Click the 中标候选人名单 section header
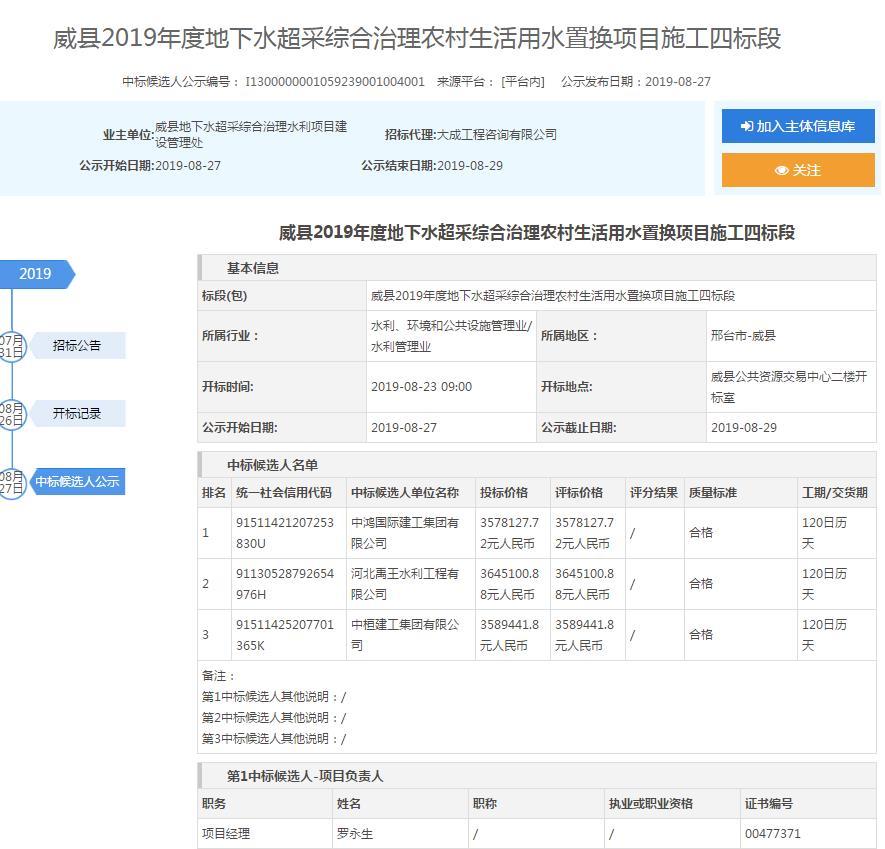Screen dimensions: 885x849 click(x=272, y=465)
